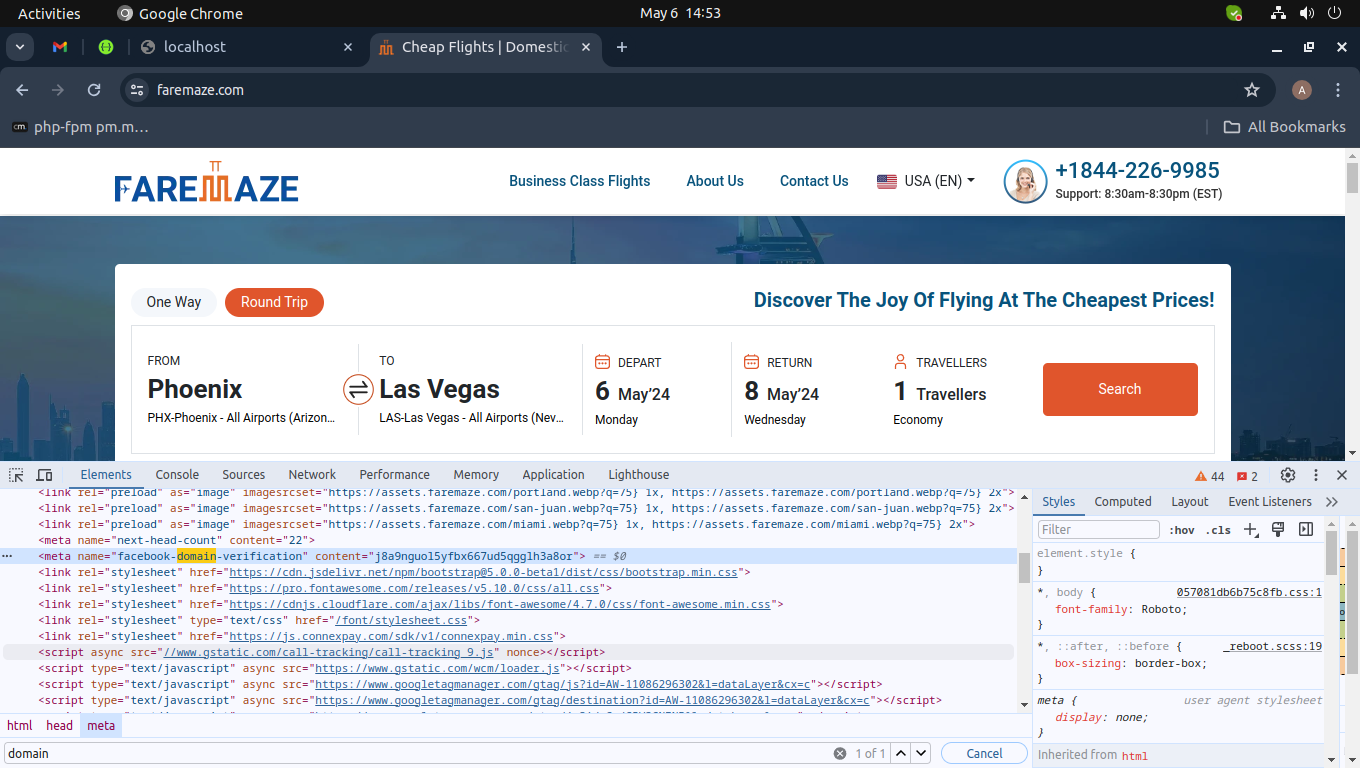This screenshot has height=768, width=1360.
Task: Go to next search result arrow
Action: [x=921, y=753]
